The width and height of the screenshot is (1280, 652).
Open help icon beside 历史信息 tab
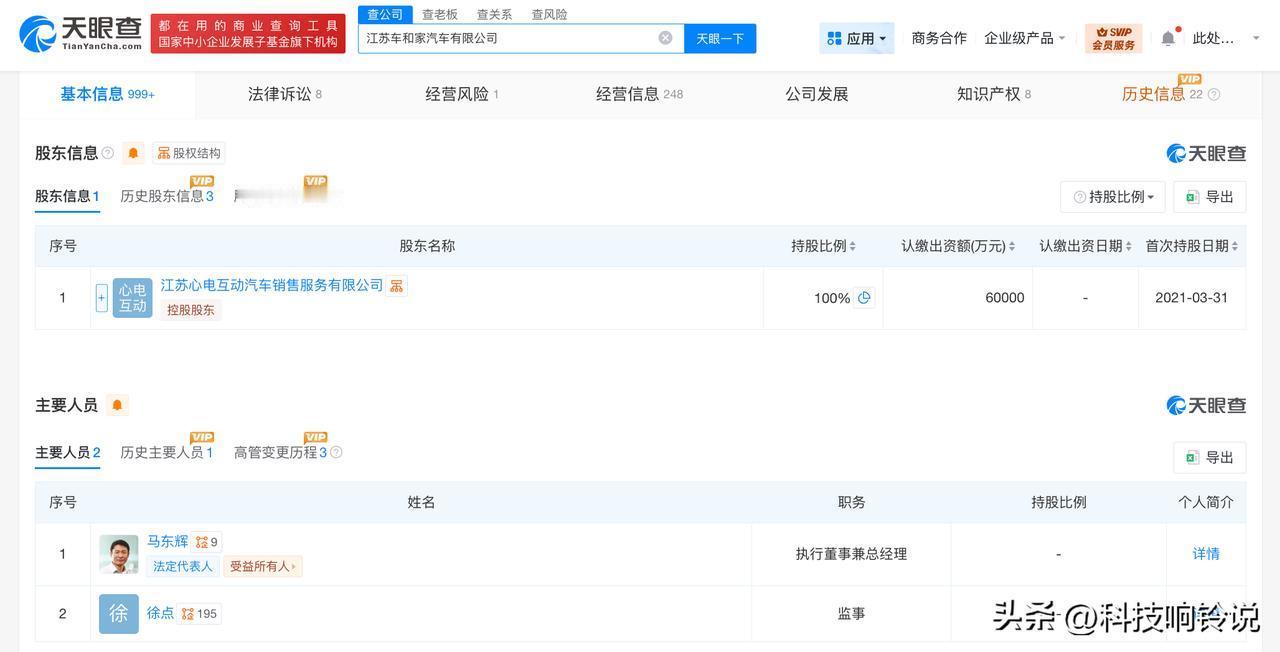tap(1214, 94)
